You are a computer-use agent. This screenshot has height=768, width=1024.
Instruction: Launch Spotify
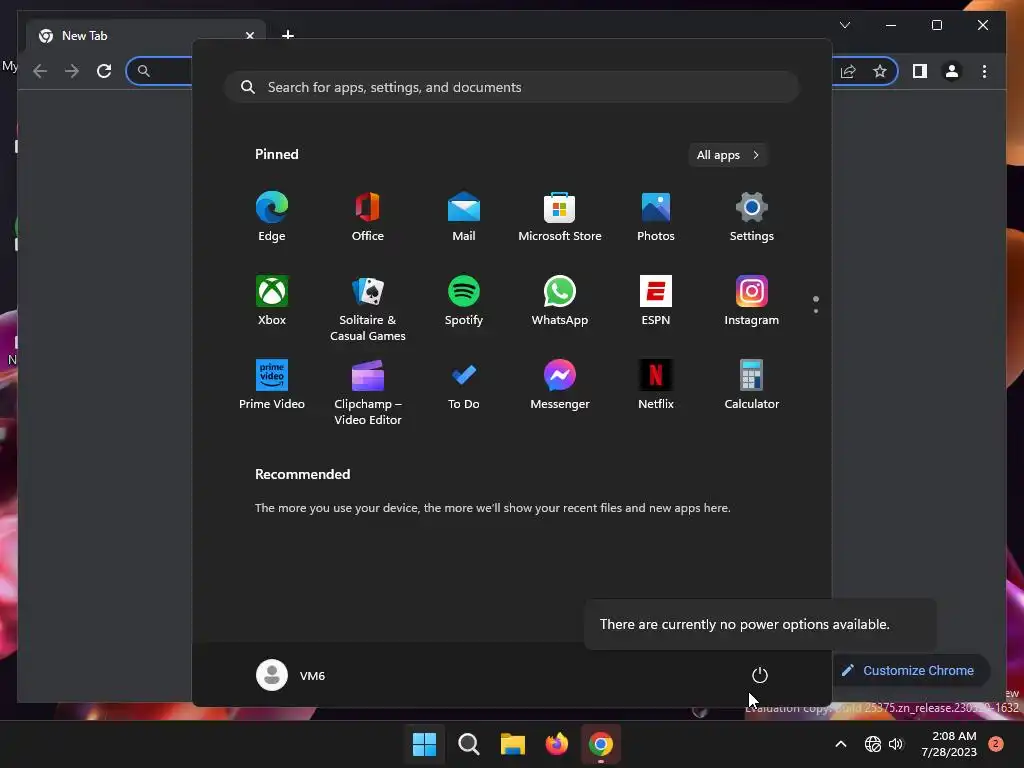[x=464, y=301]
